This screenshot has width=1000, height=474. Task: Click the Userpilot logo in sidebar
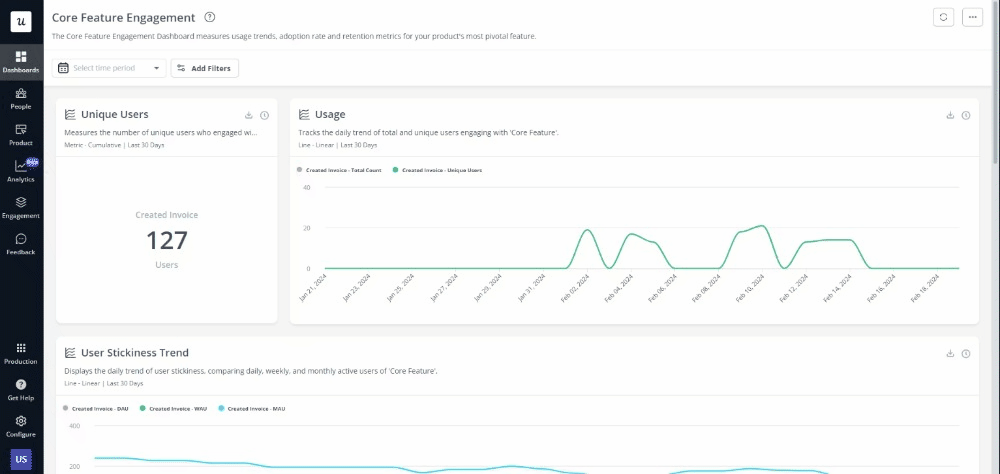[x=21, y=21]
